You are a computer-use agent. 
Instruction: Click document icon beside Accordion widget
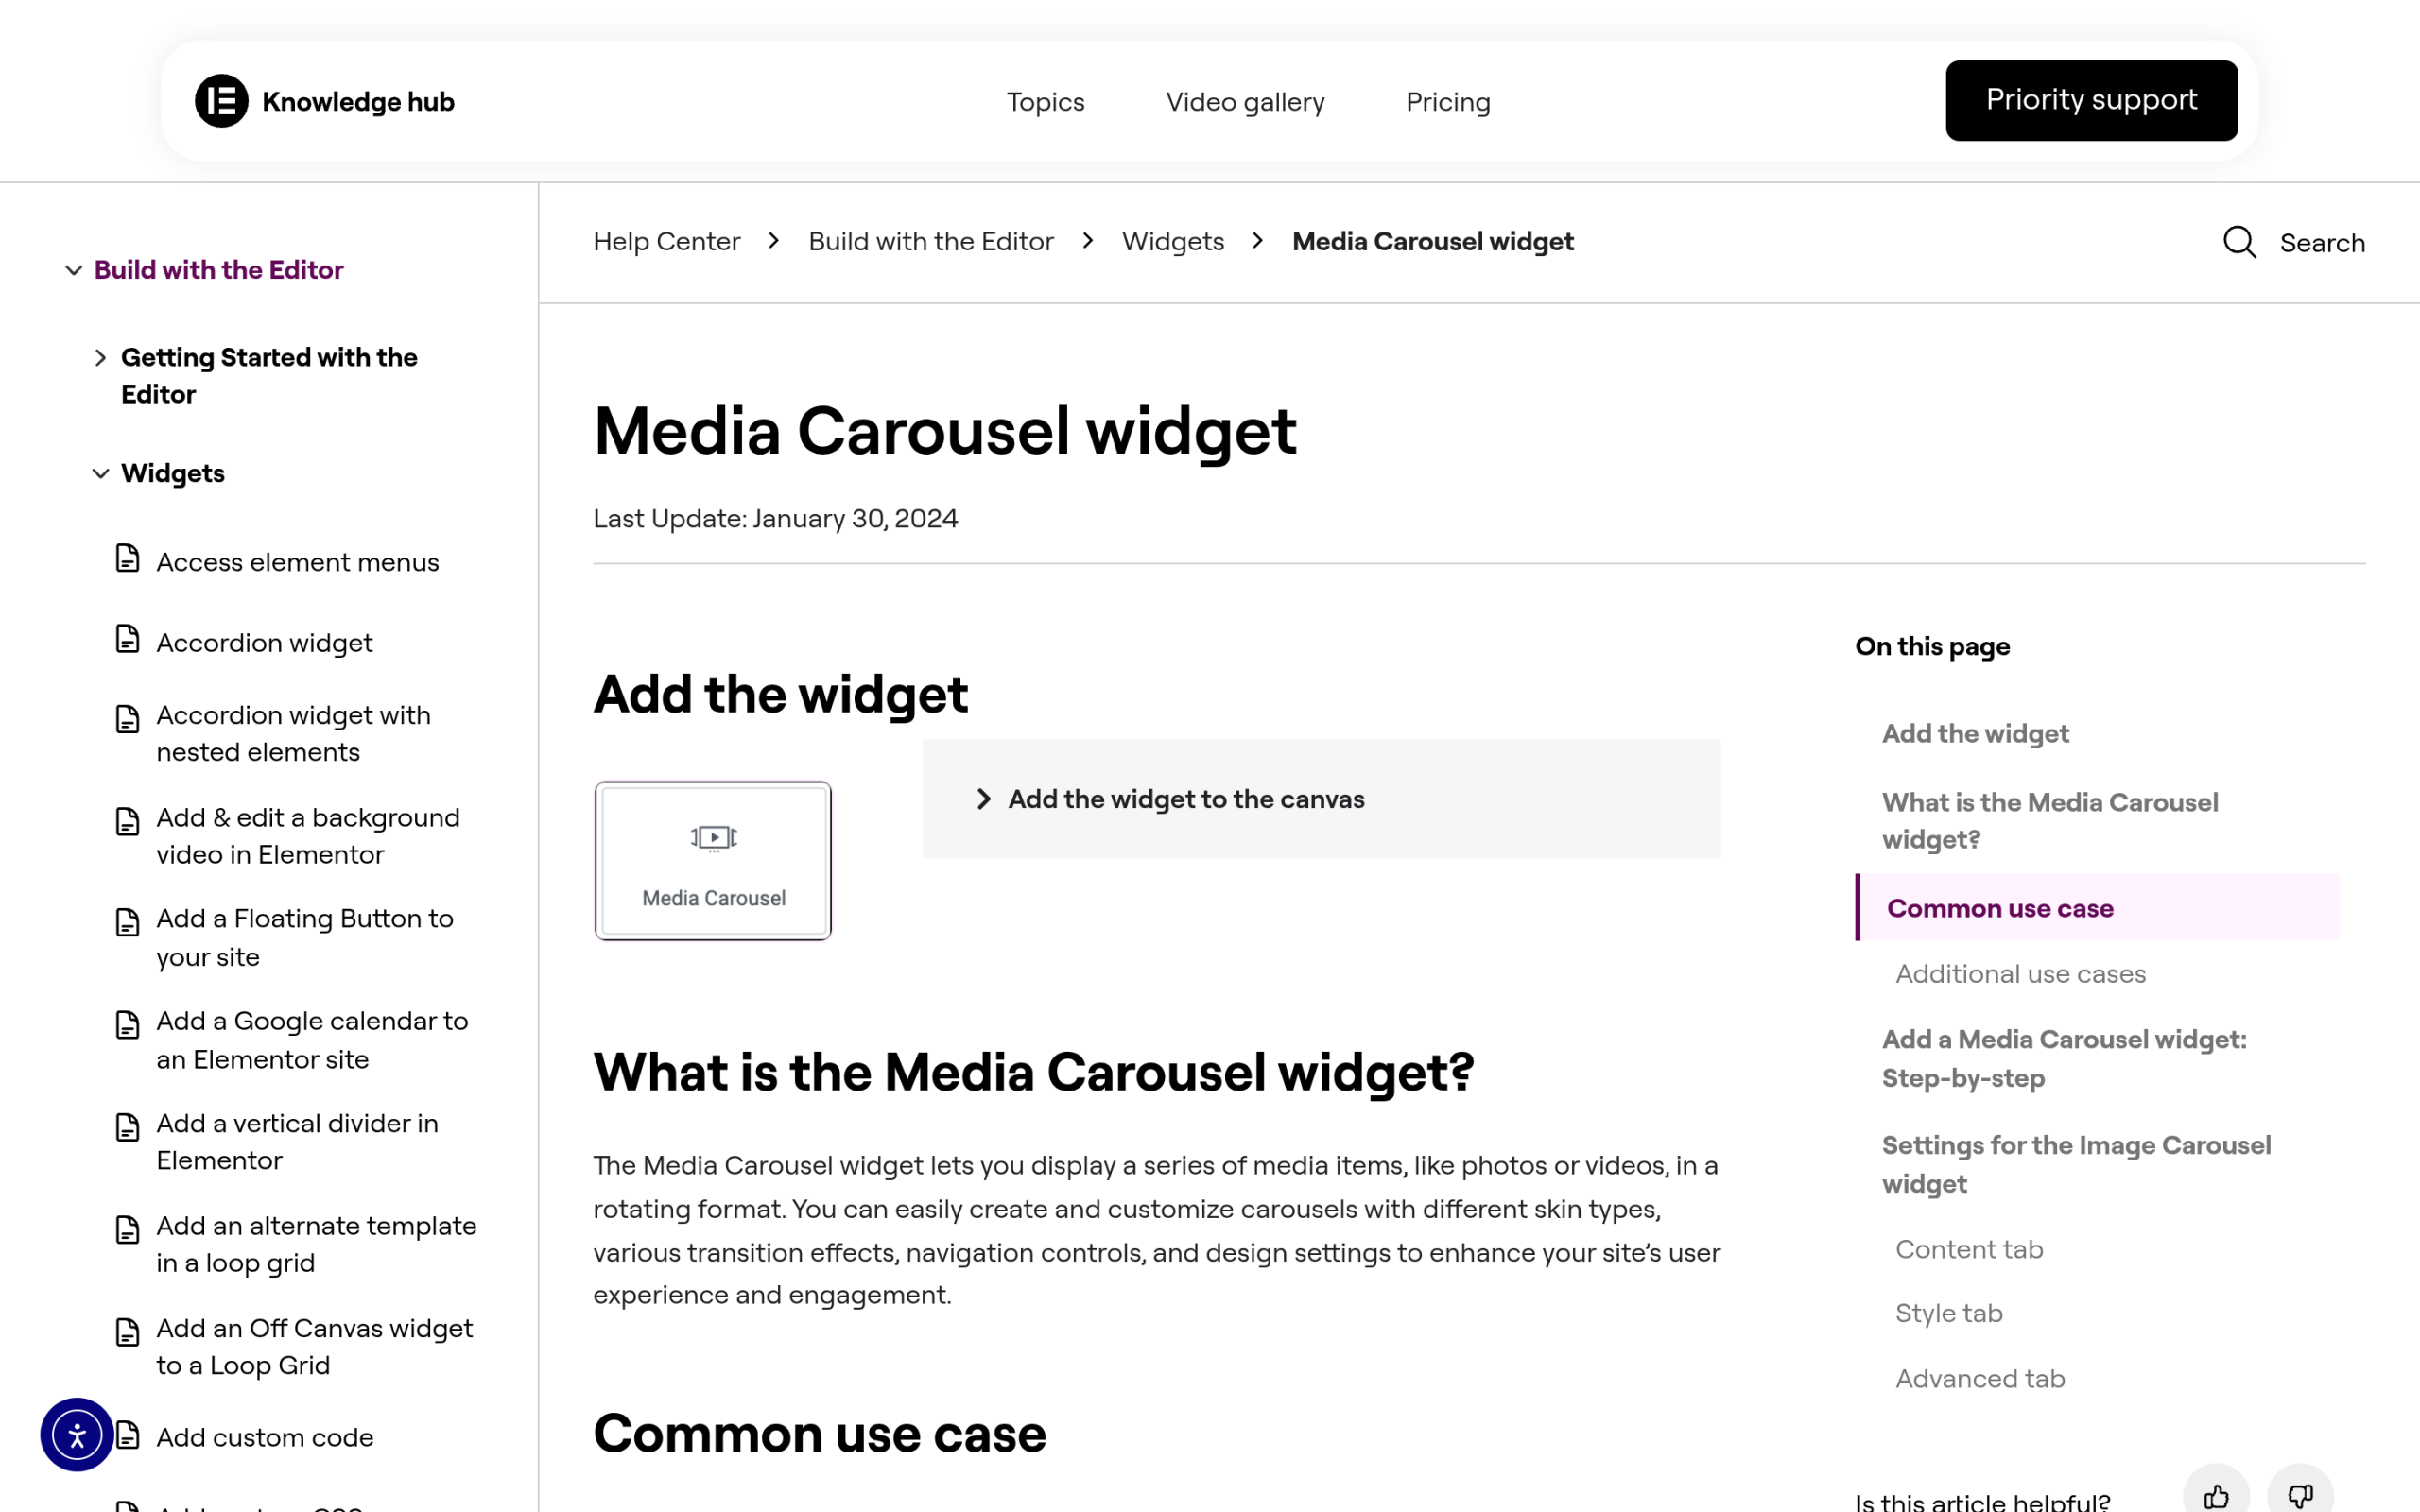(127, 639)
